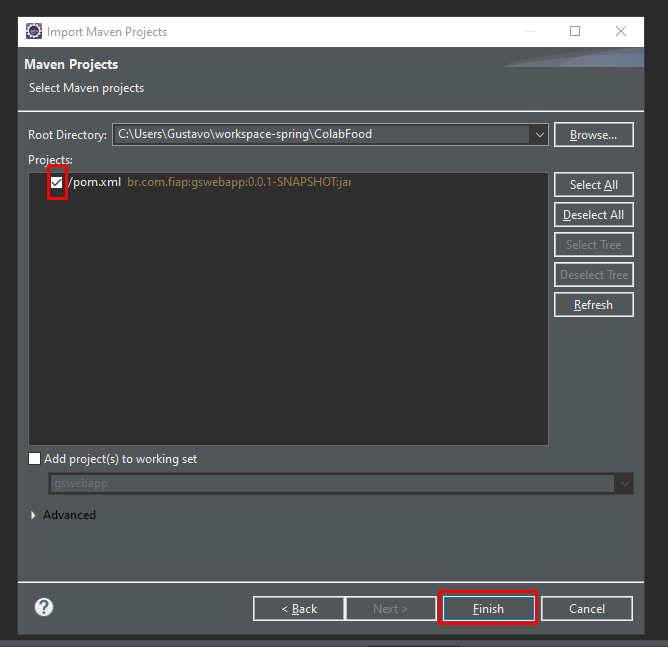Select the /pom.xml project row
The image size is (668, 647).
click(x=288, y=182)
